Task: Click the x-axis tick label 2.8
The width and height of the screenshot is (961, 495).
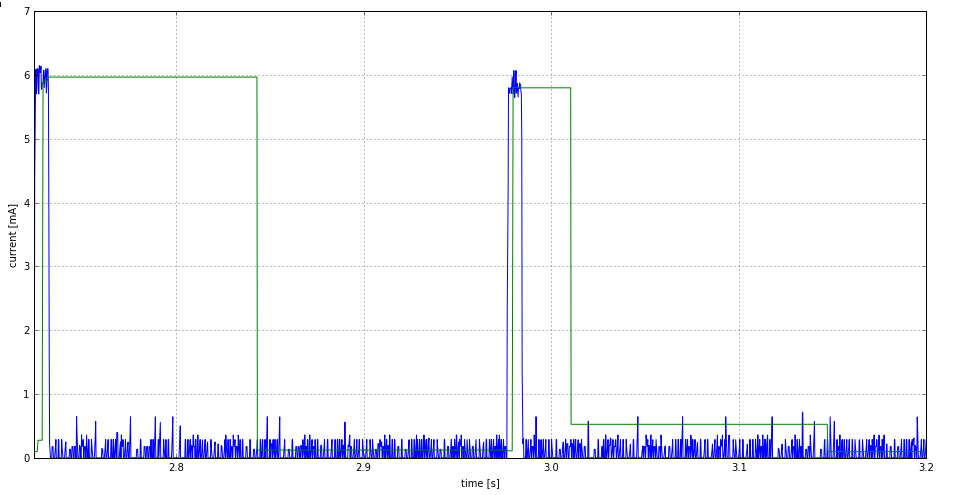Action: click(x=177, y=468)
